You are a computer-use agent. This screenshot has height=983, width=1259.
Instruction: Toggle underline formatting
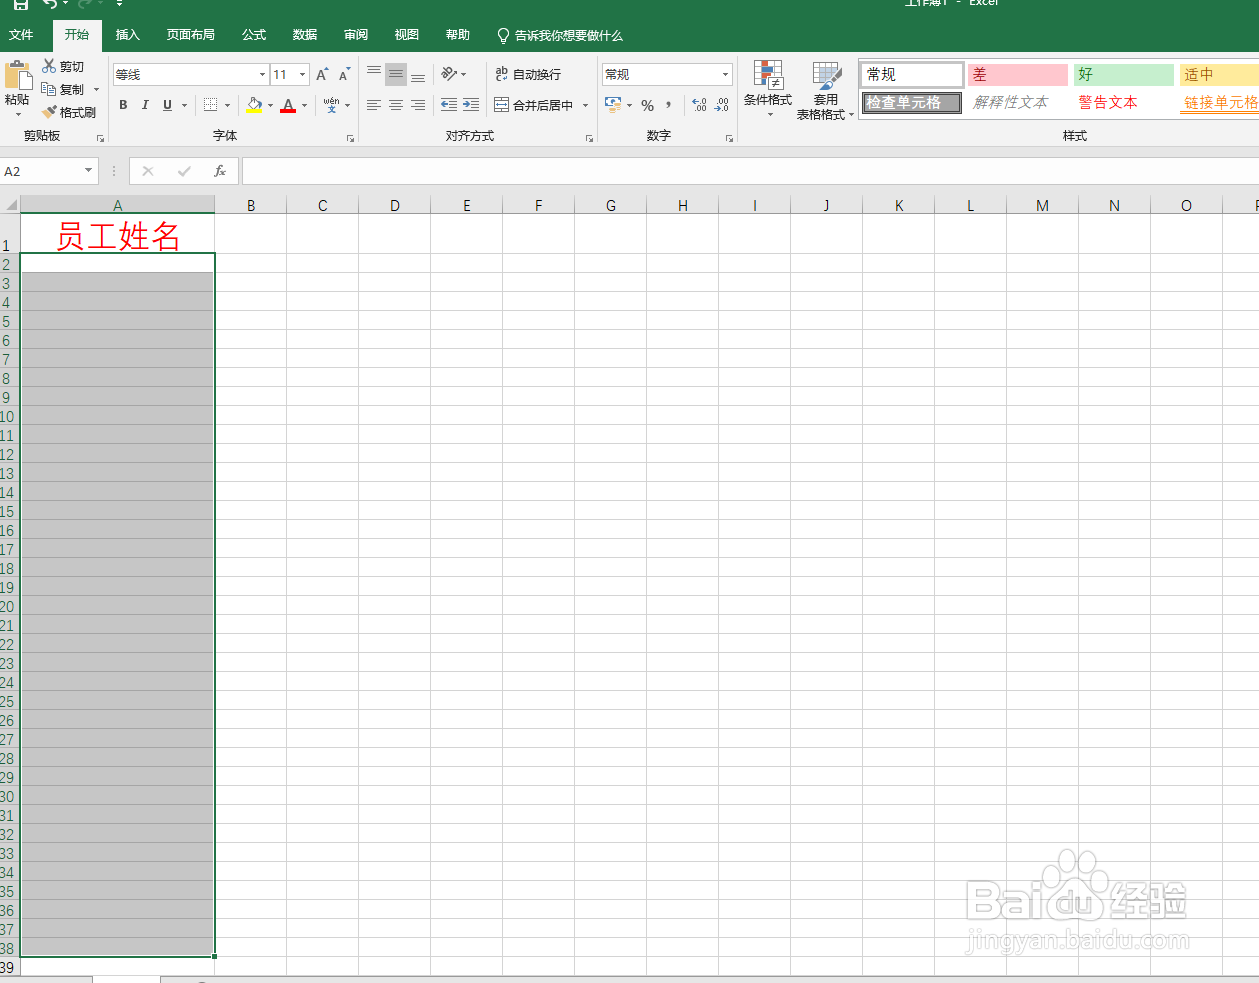[x=167, y=105]
